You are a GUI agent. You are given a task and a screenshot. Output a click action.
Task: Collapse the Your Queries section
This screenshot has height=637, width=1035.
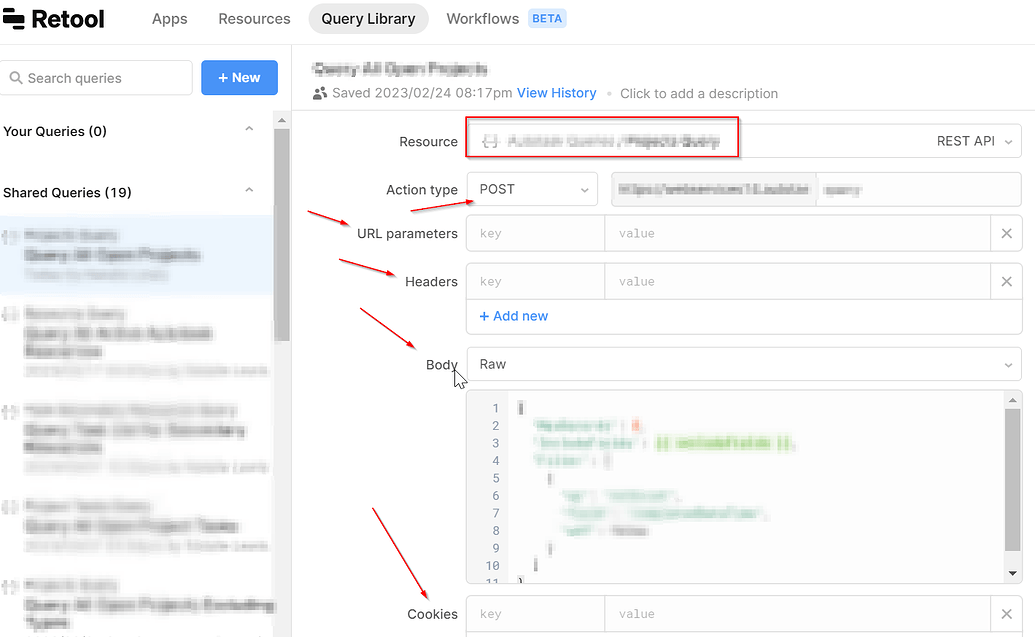point(249,129)
